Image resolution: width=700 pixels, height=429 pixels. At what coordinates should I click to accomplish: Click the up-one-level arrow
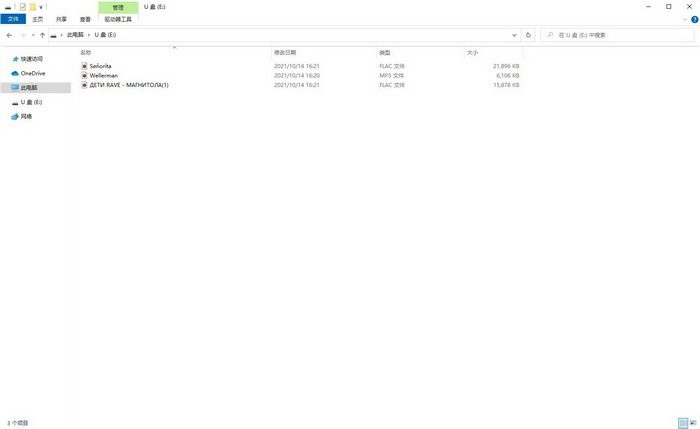[x=42, y=35]
